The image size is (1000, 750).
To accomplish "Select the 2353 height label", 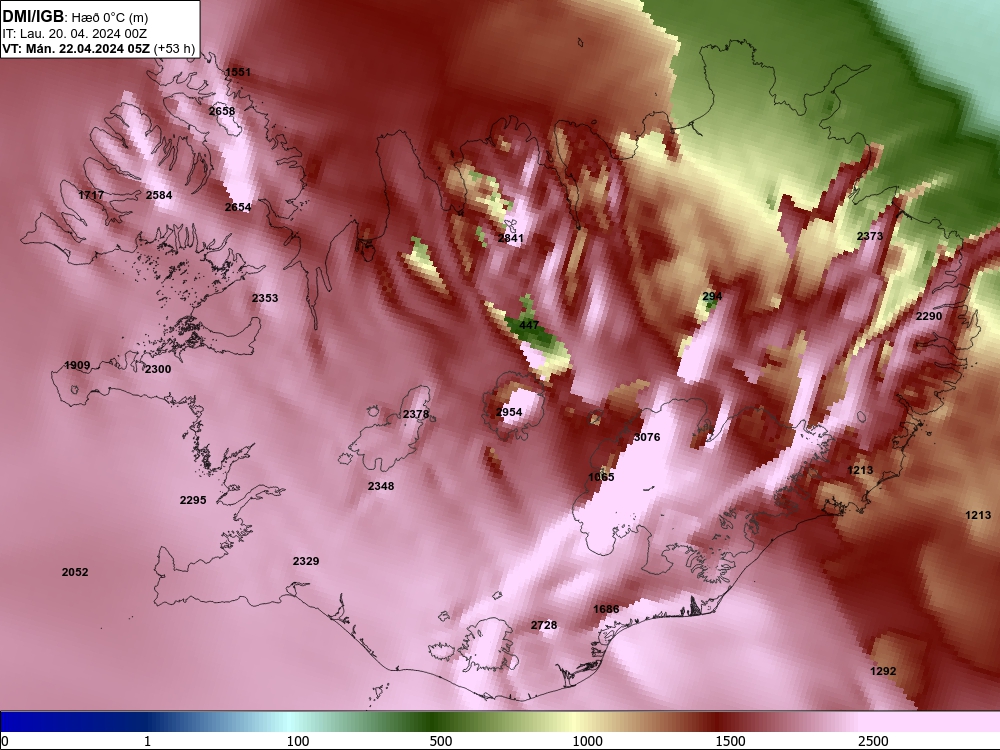I will [x=265, y=298].
